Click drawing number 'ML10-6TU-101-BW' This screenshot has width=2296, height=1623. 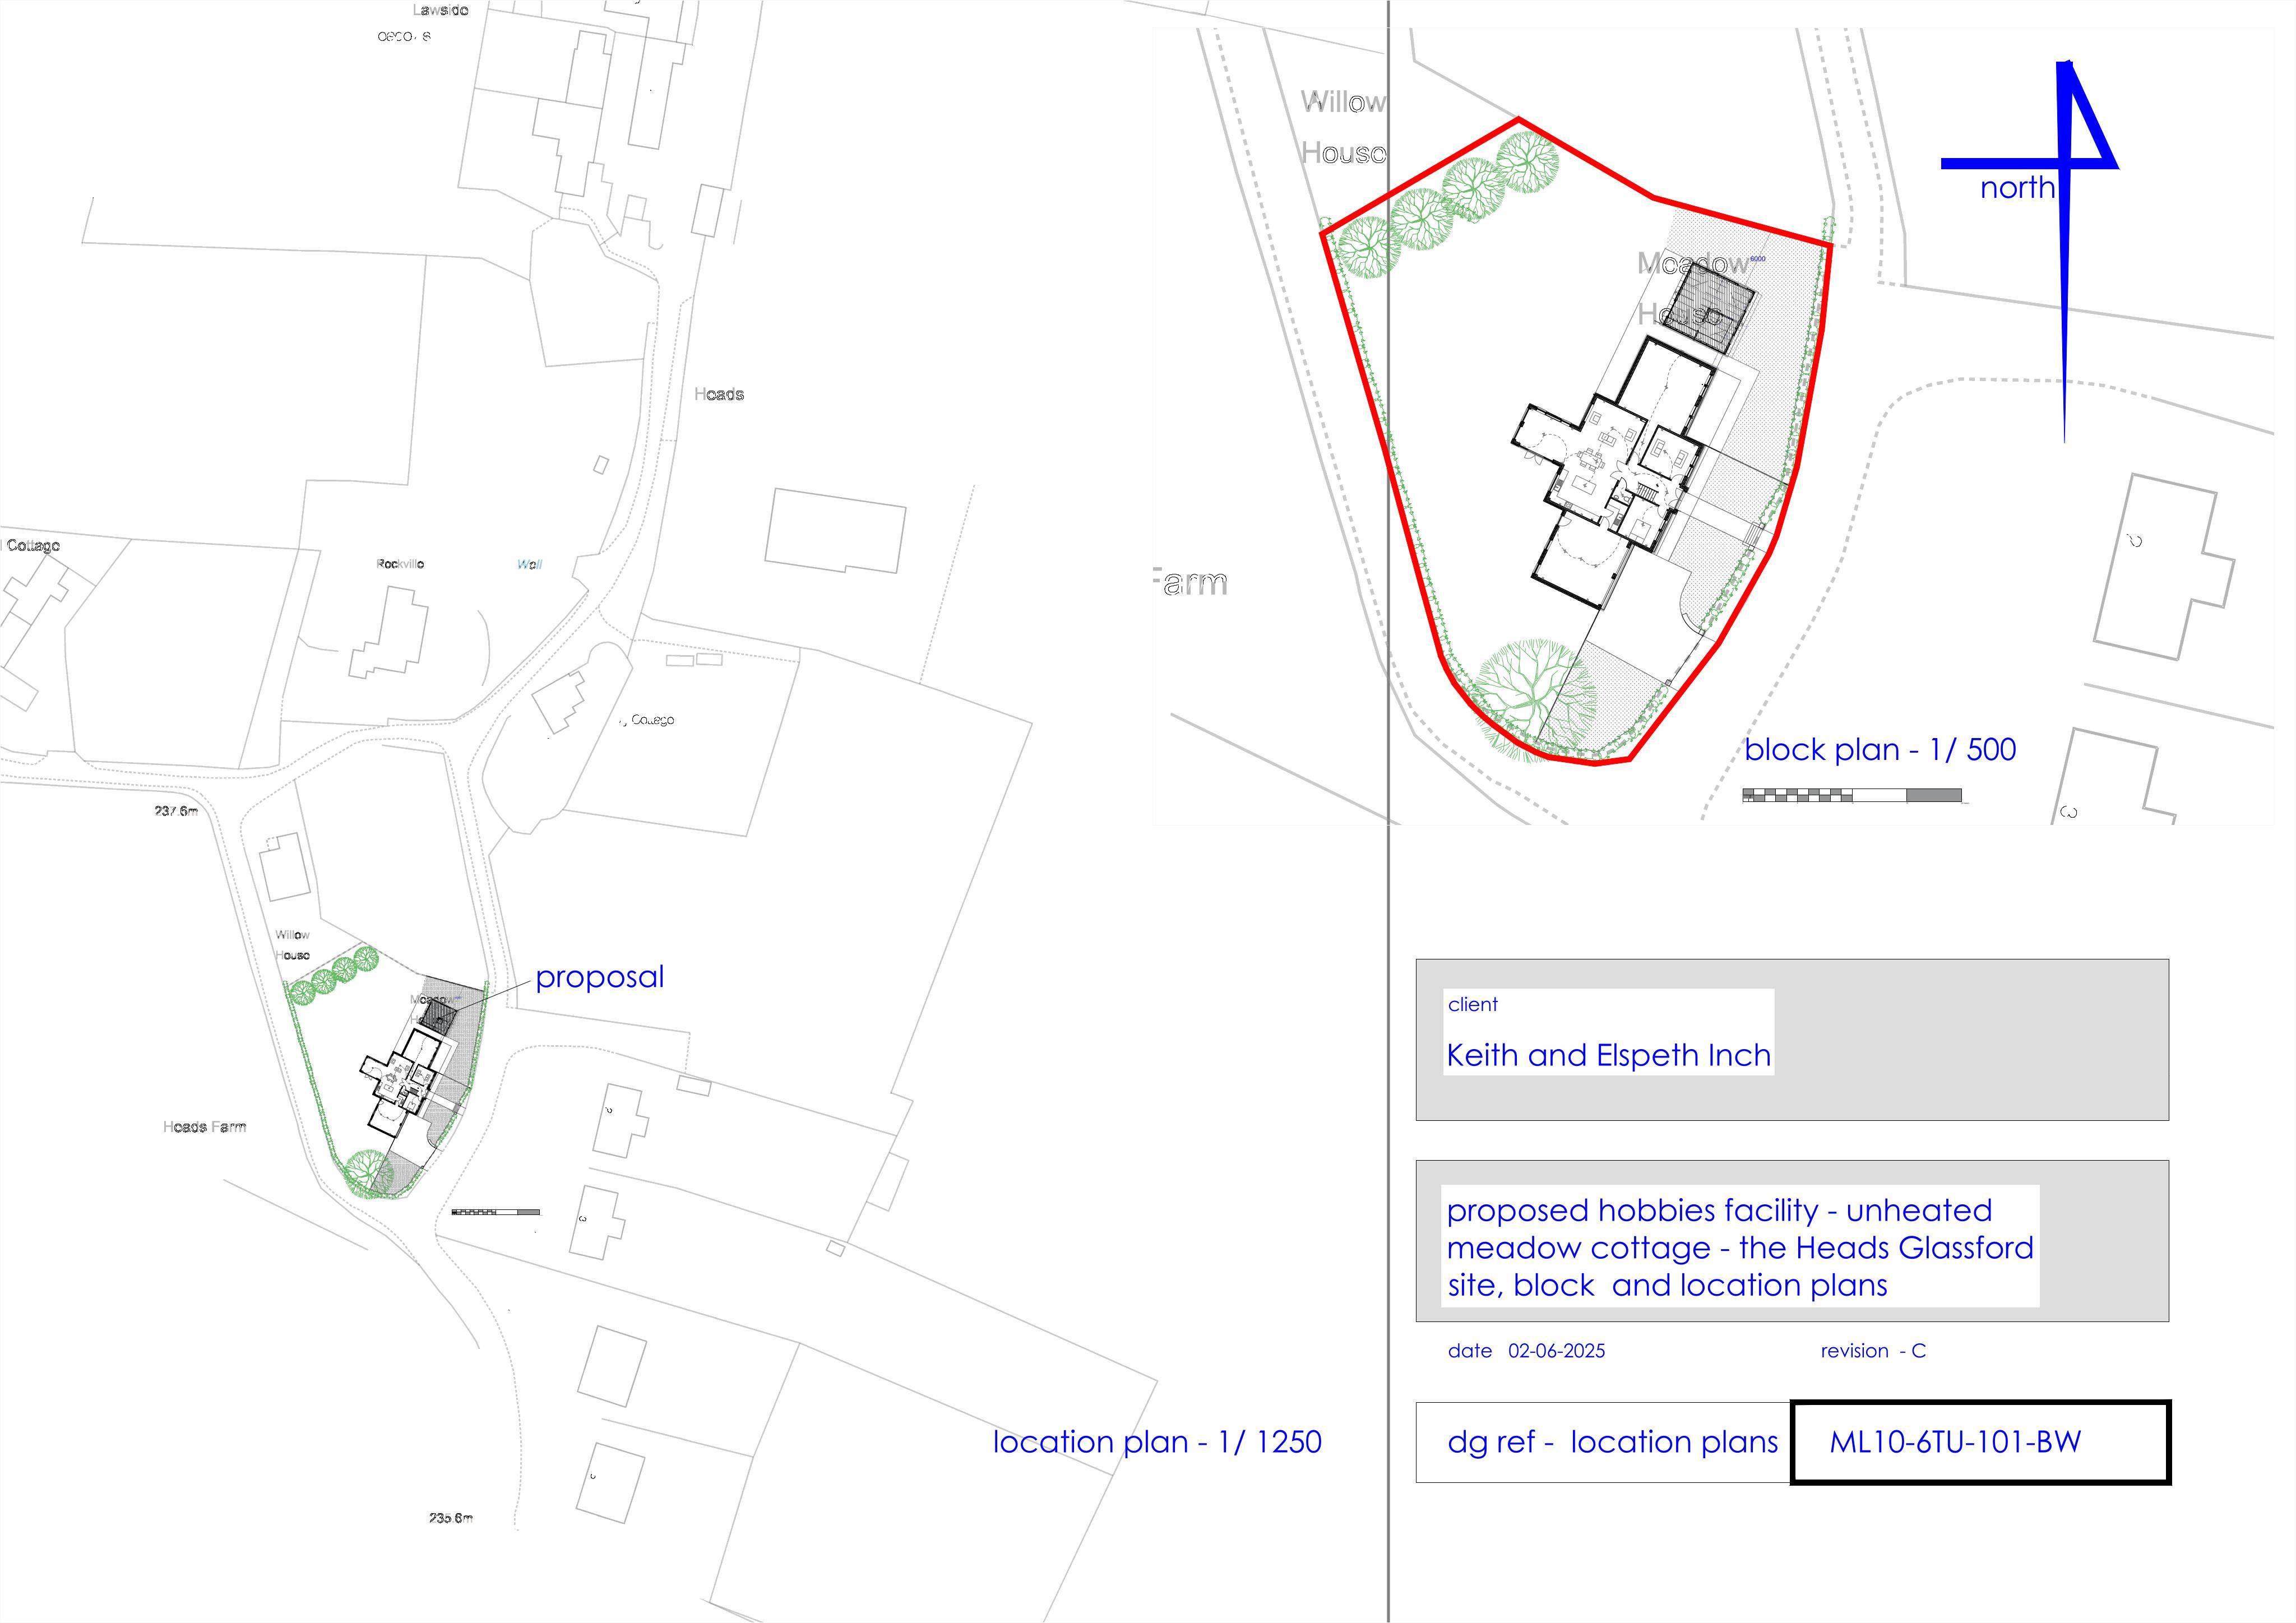[x=1955, y=1442]
